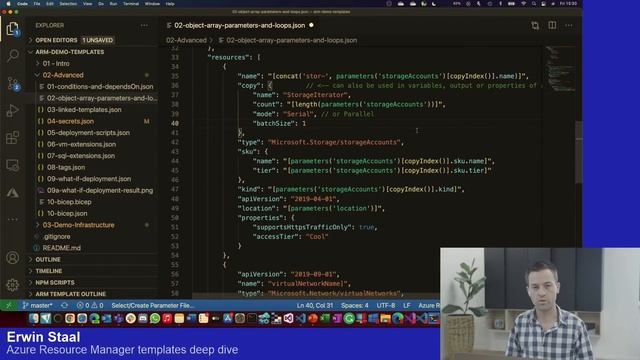
Task: Open purple Visual Studio icon in dock
Action: coord(288,318)
